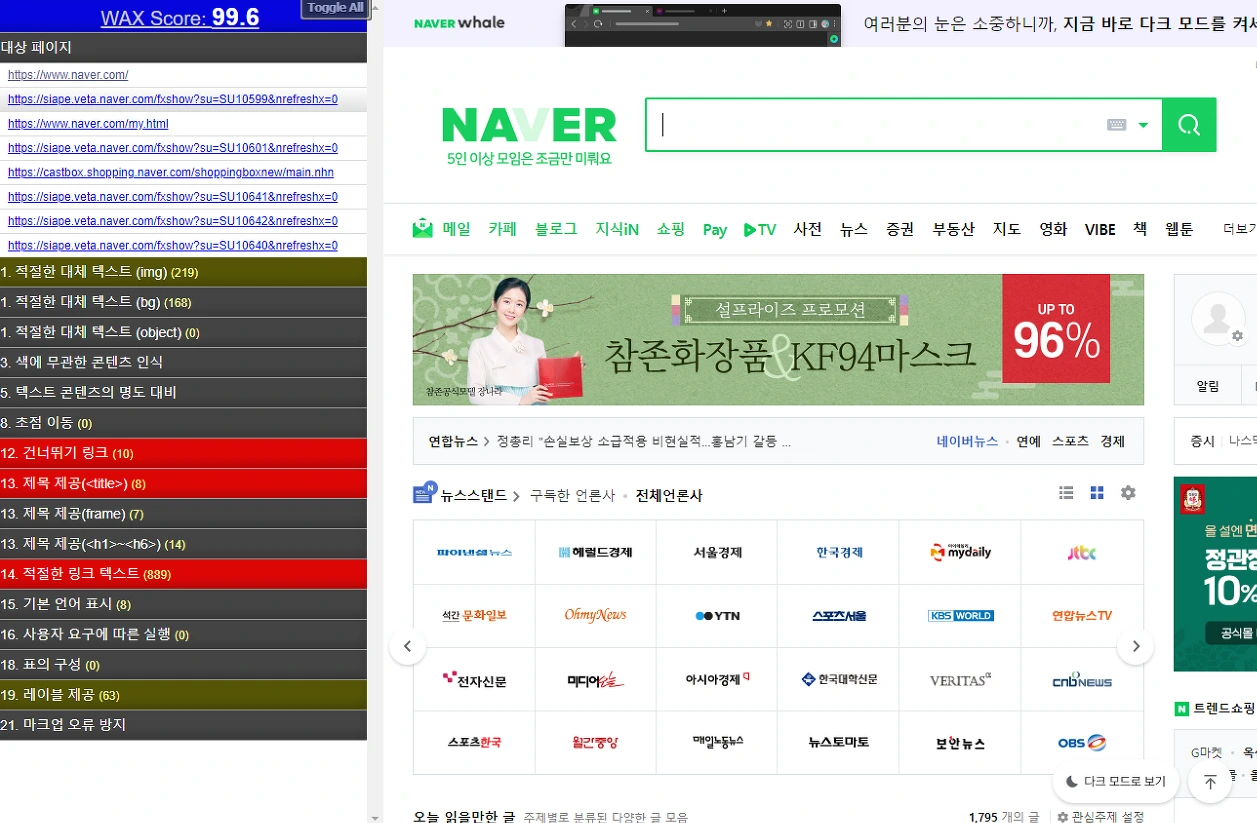Open newsstand settings gear icon
Viewport: 1257px width, 823px height.
[1128, 493]
